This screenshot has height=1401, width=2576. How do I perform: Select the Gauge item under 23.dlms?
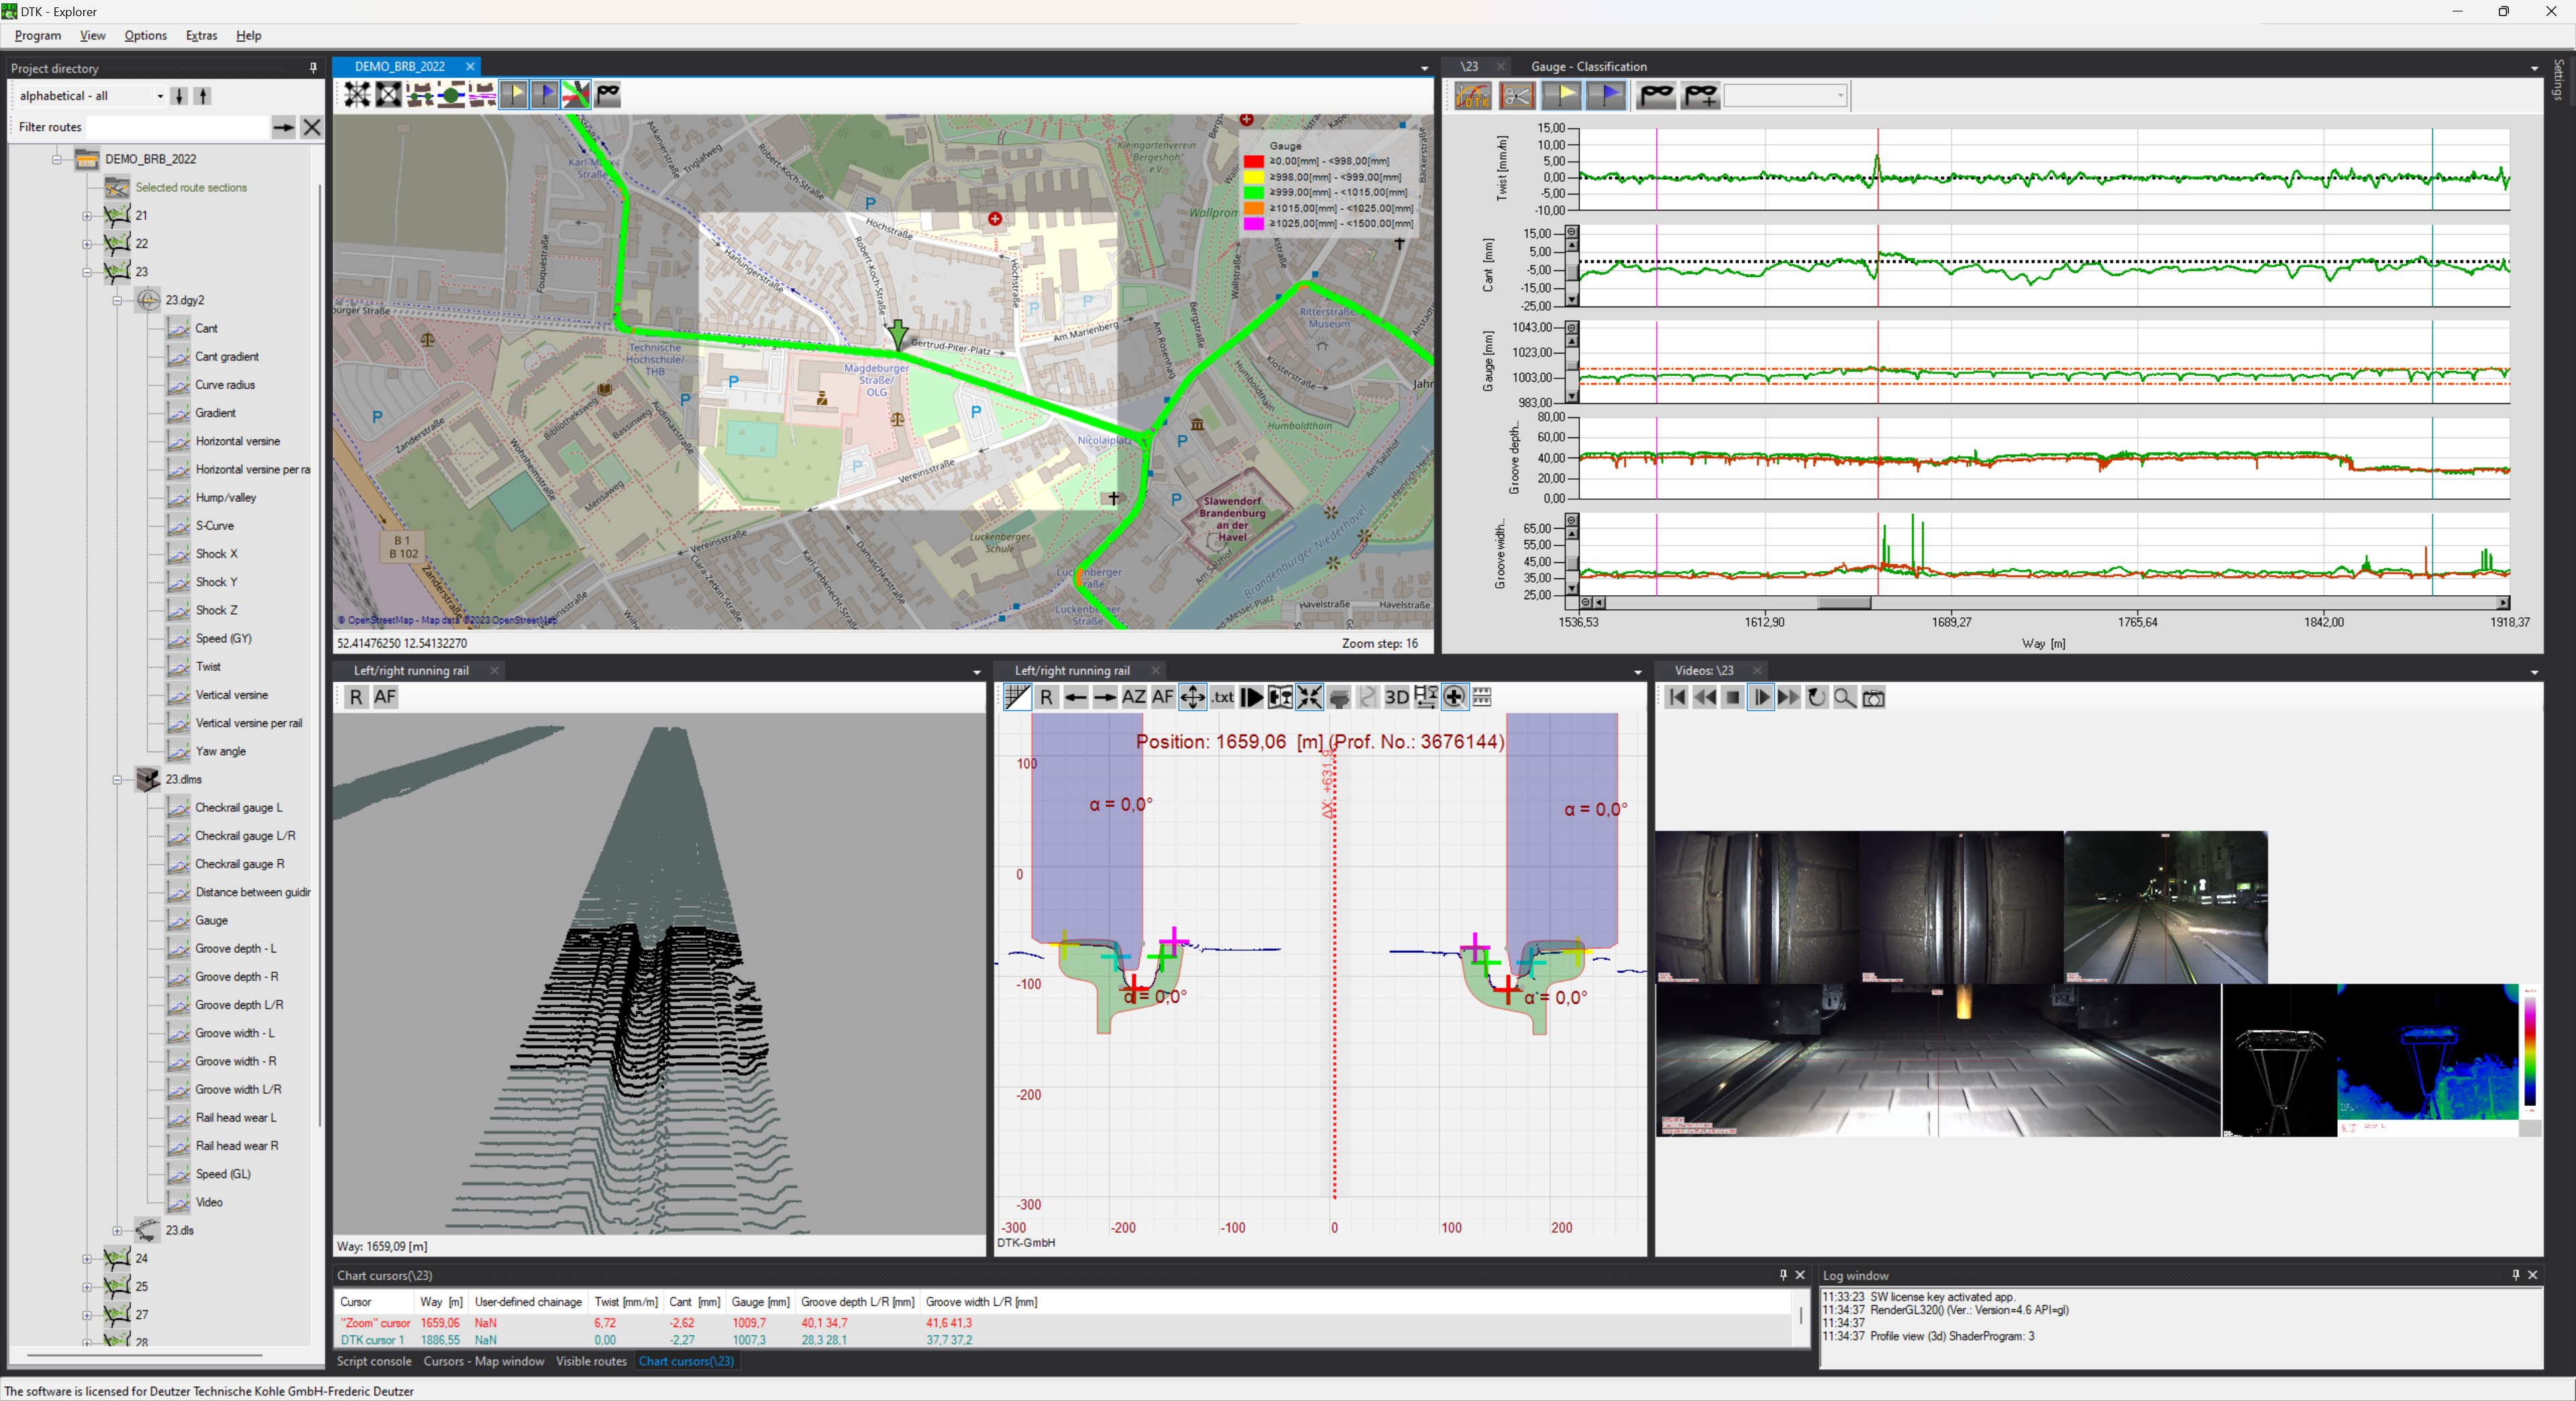[211, 920]
